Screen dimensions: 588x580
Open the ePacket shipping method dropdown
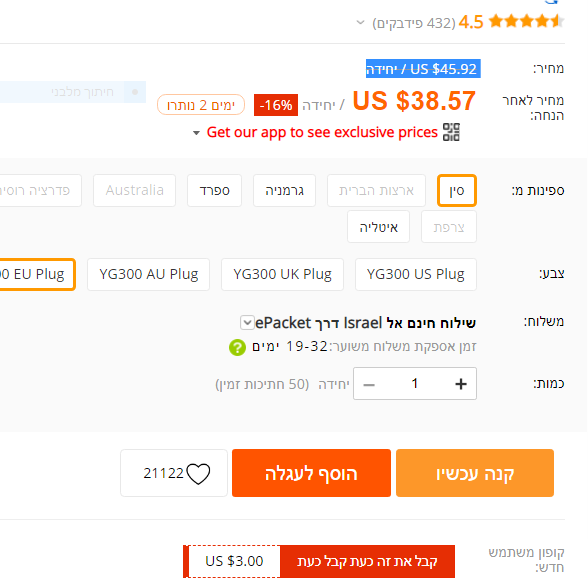(x=247, y=322)
